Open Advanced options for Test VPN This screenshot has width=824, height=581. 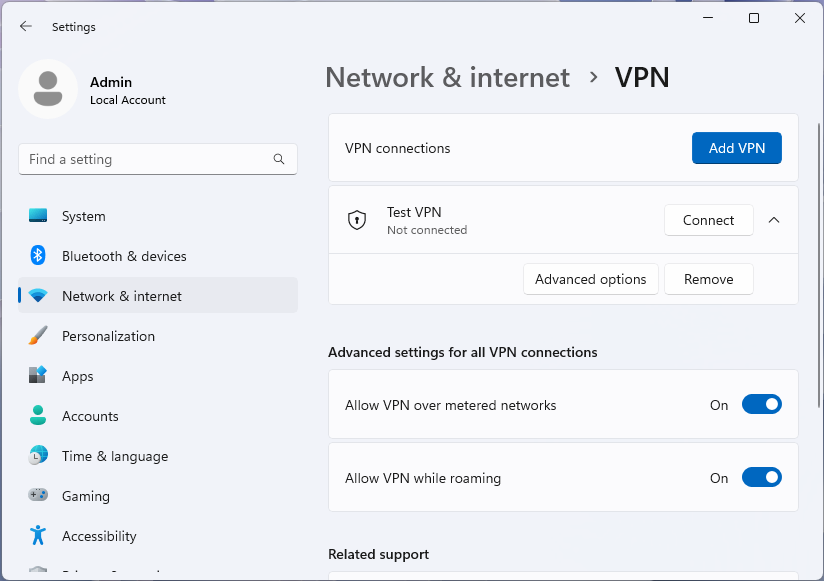[590, 279]
